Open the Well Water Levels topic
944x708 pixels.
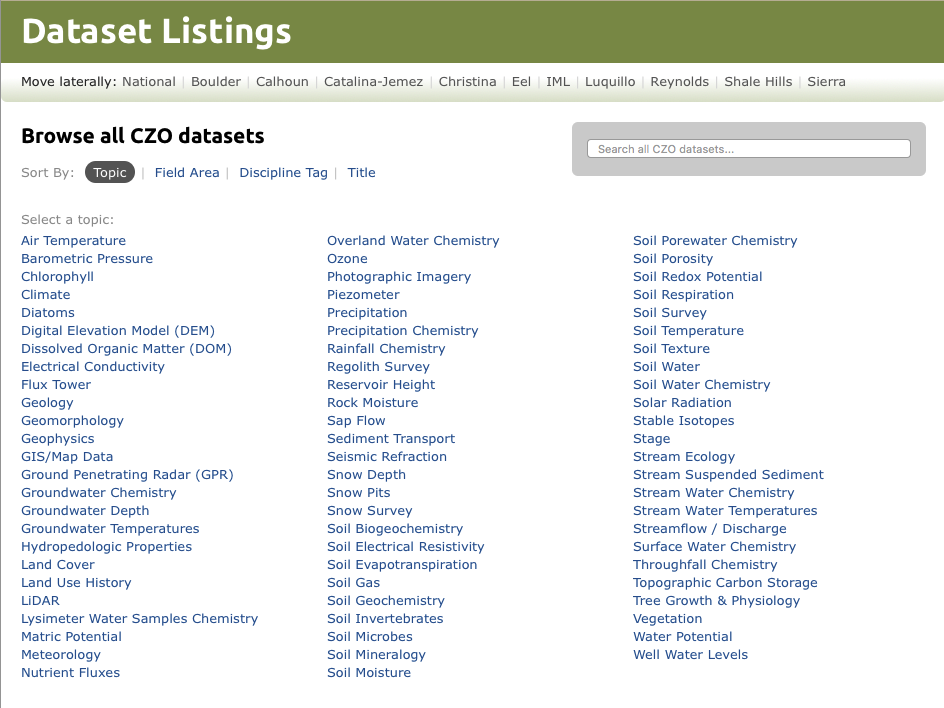[x=690, y=654]
